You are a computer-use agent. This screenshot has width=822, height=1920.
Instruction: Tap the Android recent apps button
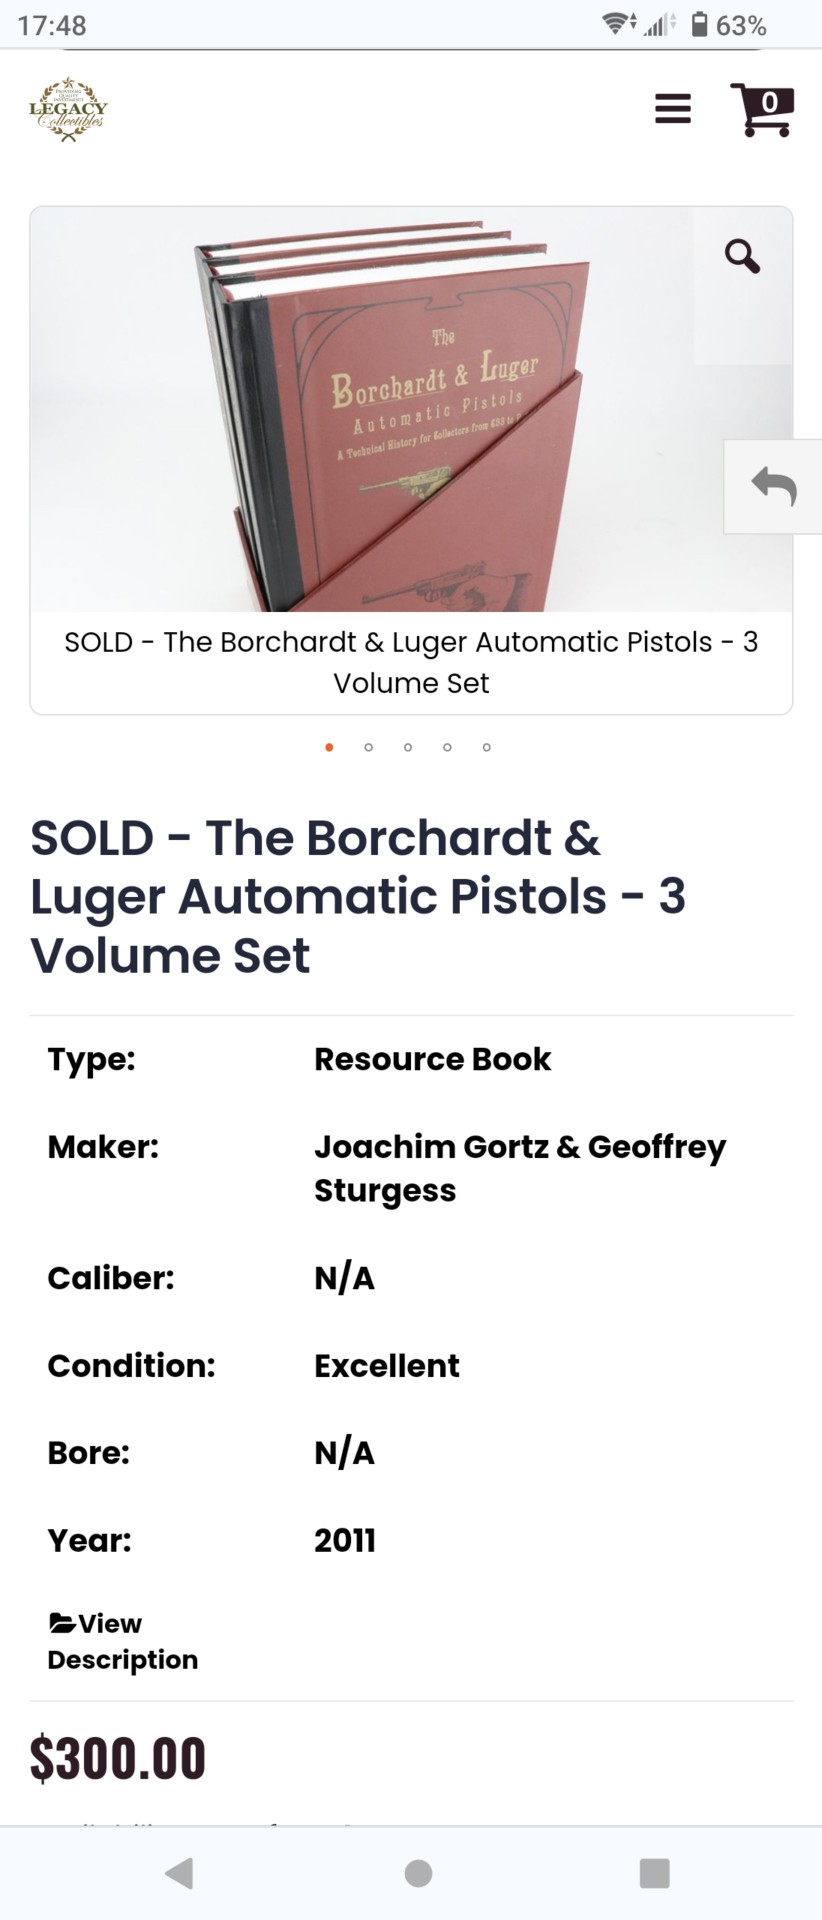(x=654, y=1873)
